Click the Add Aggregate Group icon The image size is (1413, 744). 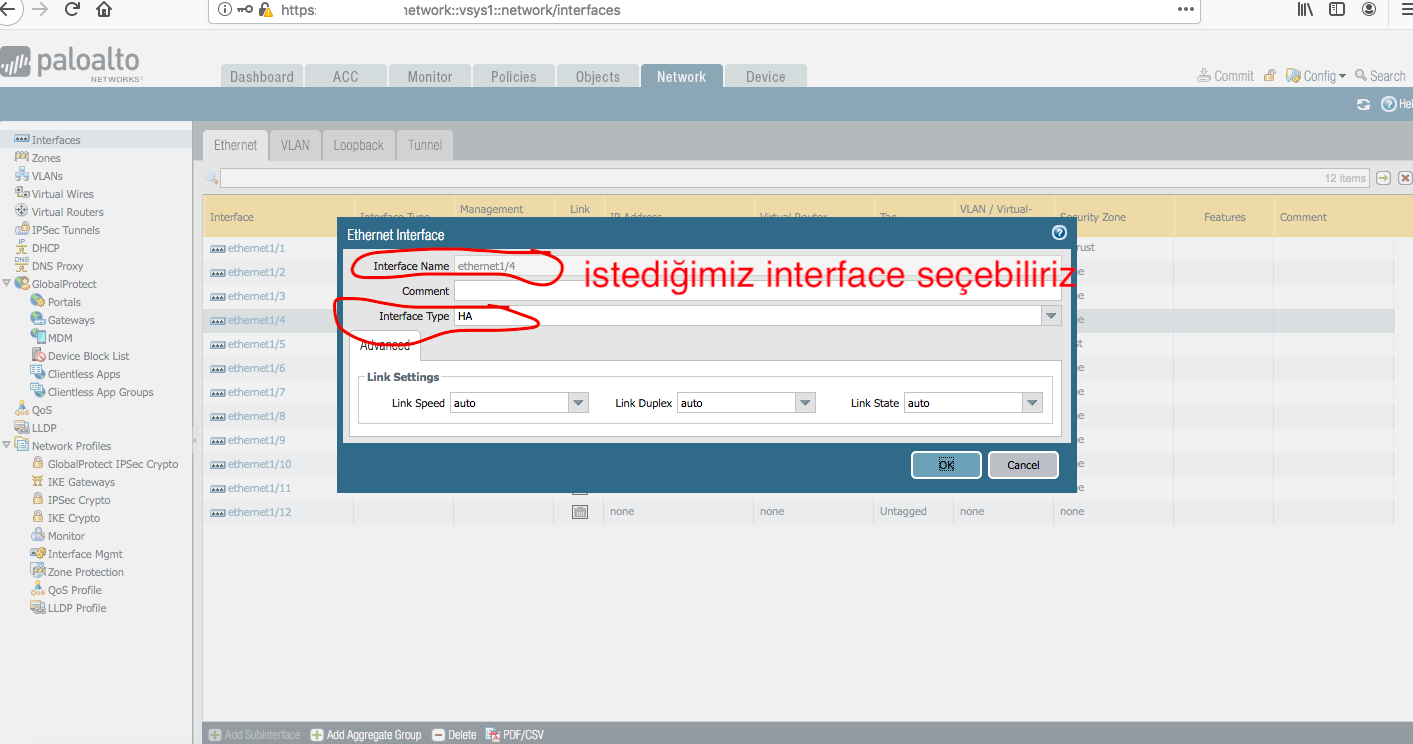click(x=317, y=735)
